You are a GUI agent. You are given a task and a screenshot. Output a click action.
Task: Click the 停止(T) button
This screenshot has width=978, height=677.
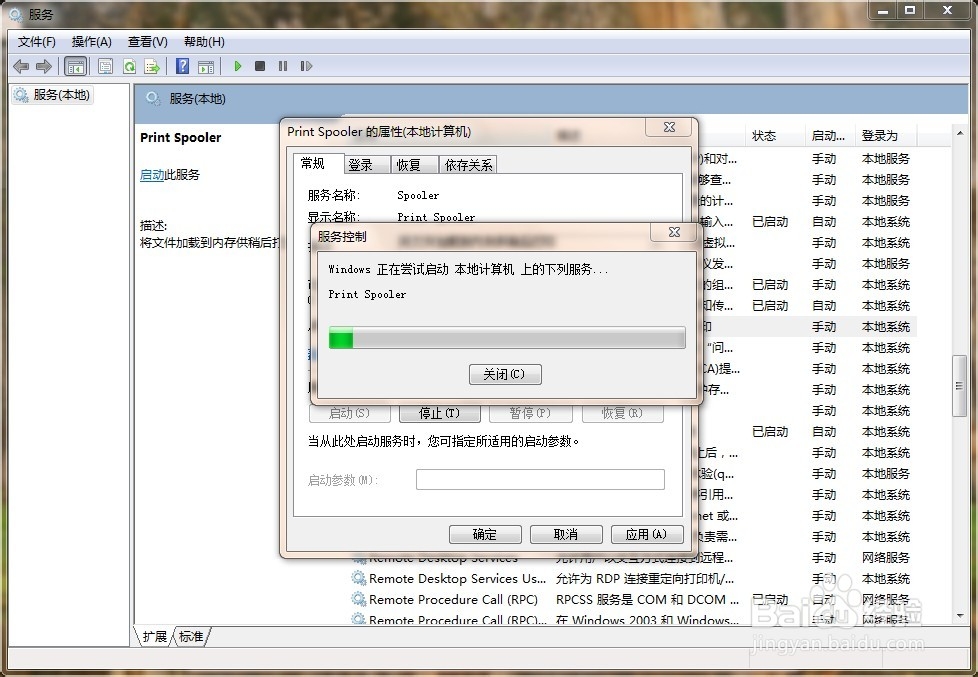439,413
